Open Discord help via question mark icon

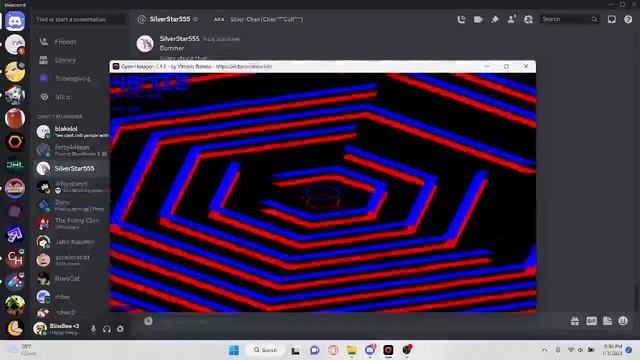tap(628, 19)
